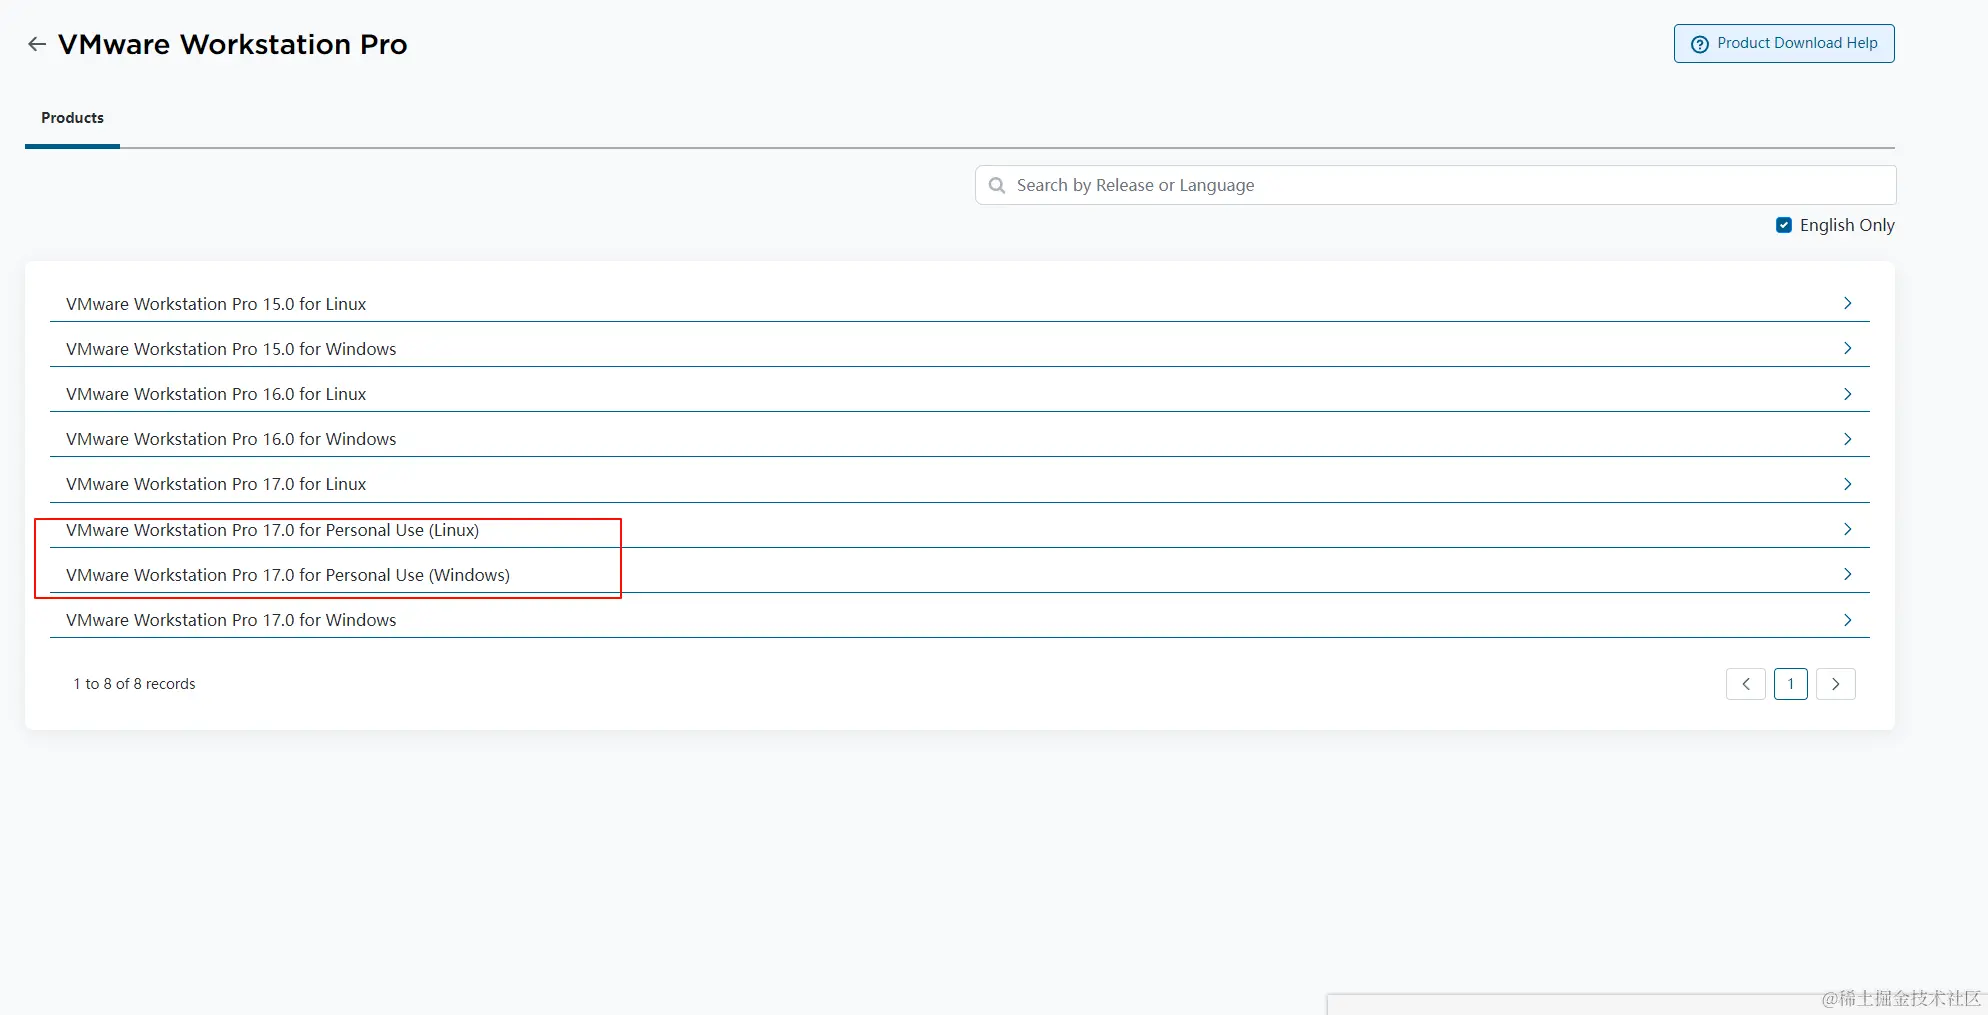Open VMware Workstation Pro 16.0 for Windows
1988x1015 pixels.
[231, 439]
